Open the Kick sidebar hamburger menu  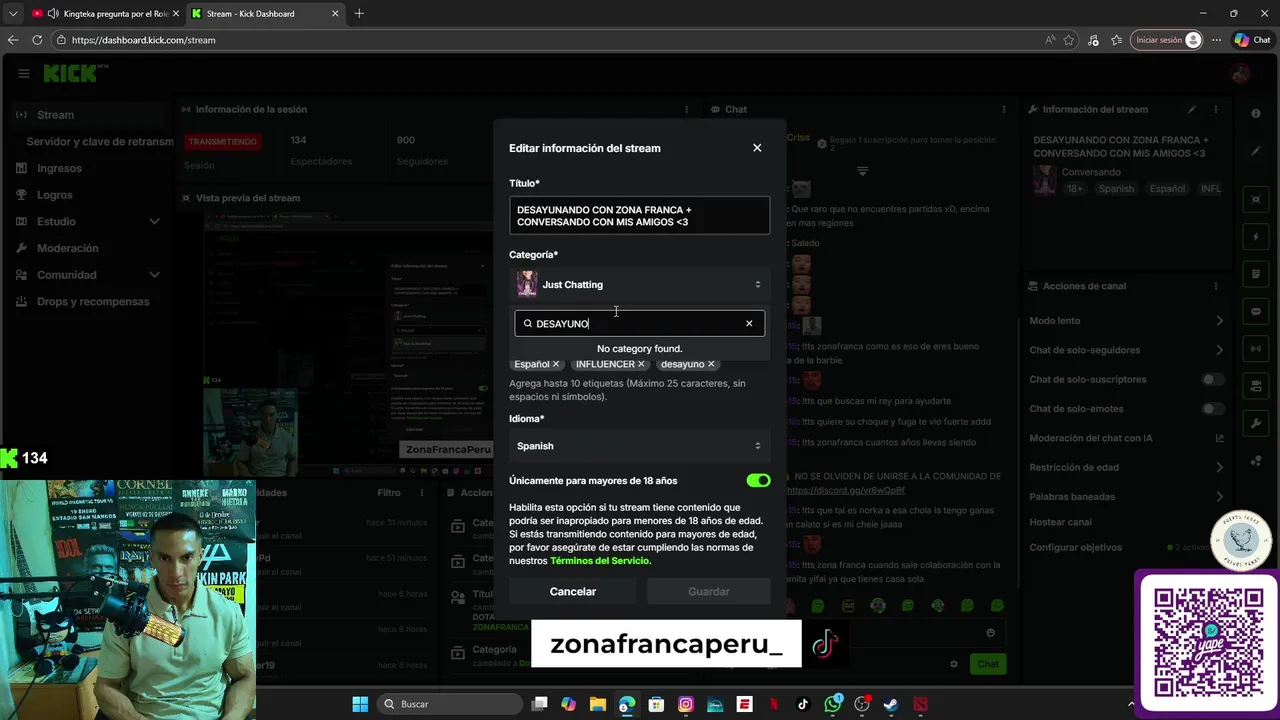tap(23, 73)
